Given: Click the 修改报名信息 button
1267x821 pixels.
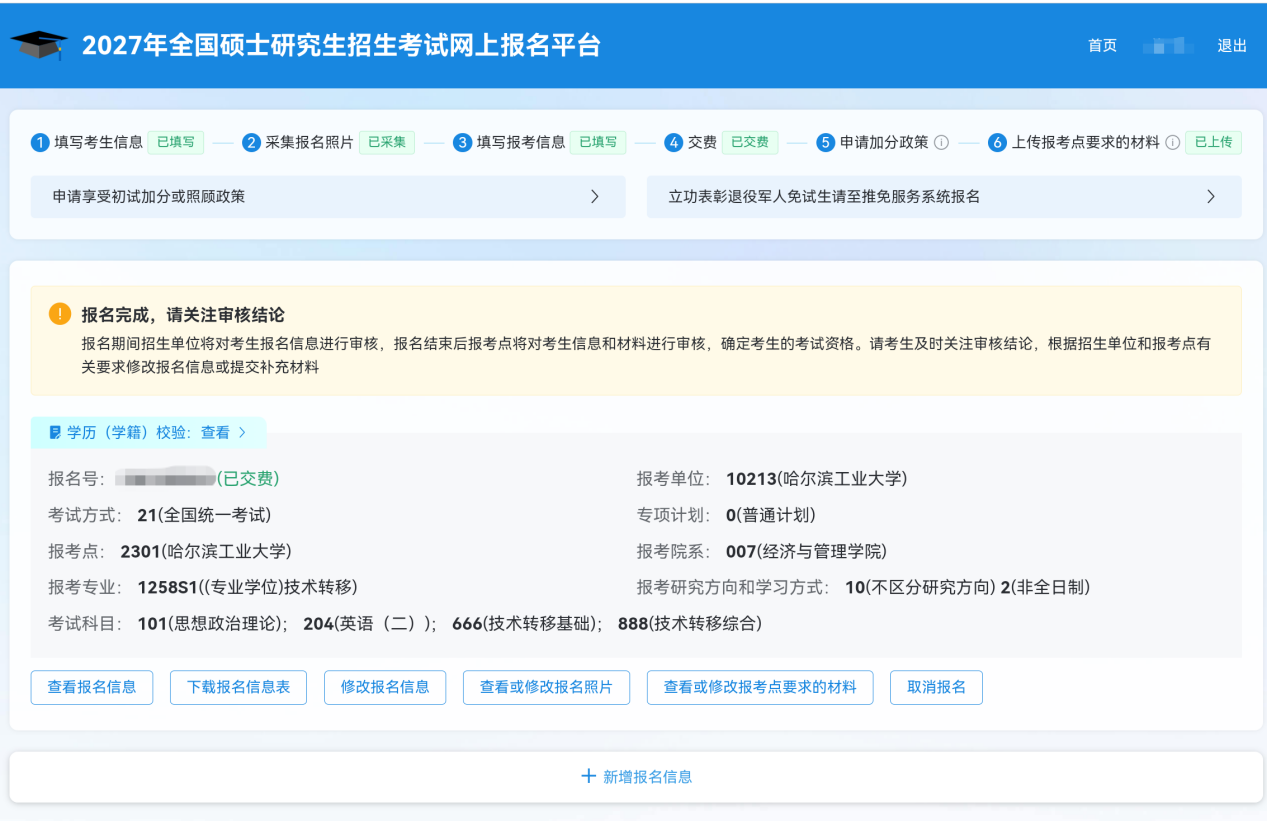Looking at the screenshot, I should pyautogui.click(x=385, y=687).
